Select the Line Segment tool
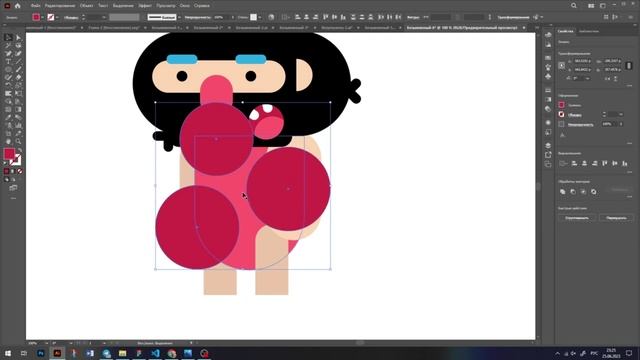 pyautogui.click(x=18, y=62)
